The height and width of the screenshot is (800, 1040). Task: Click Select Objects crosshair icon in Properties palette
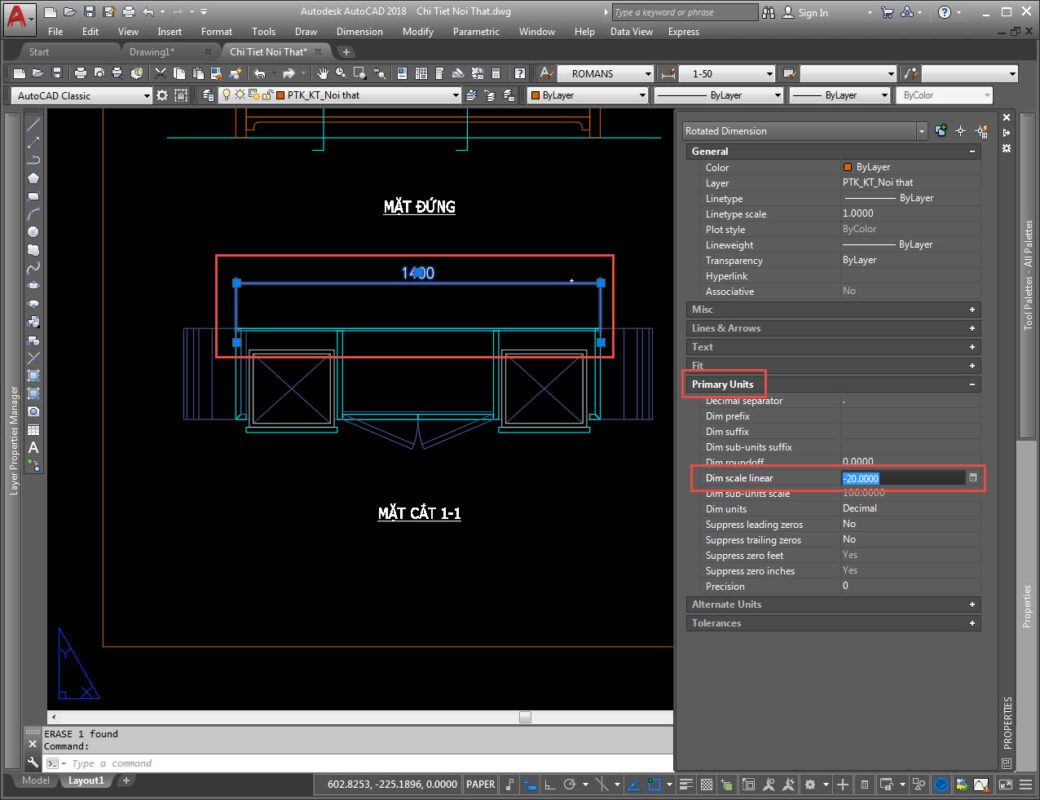(960, 131)
